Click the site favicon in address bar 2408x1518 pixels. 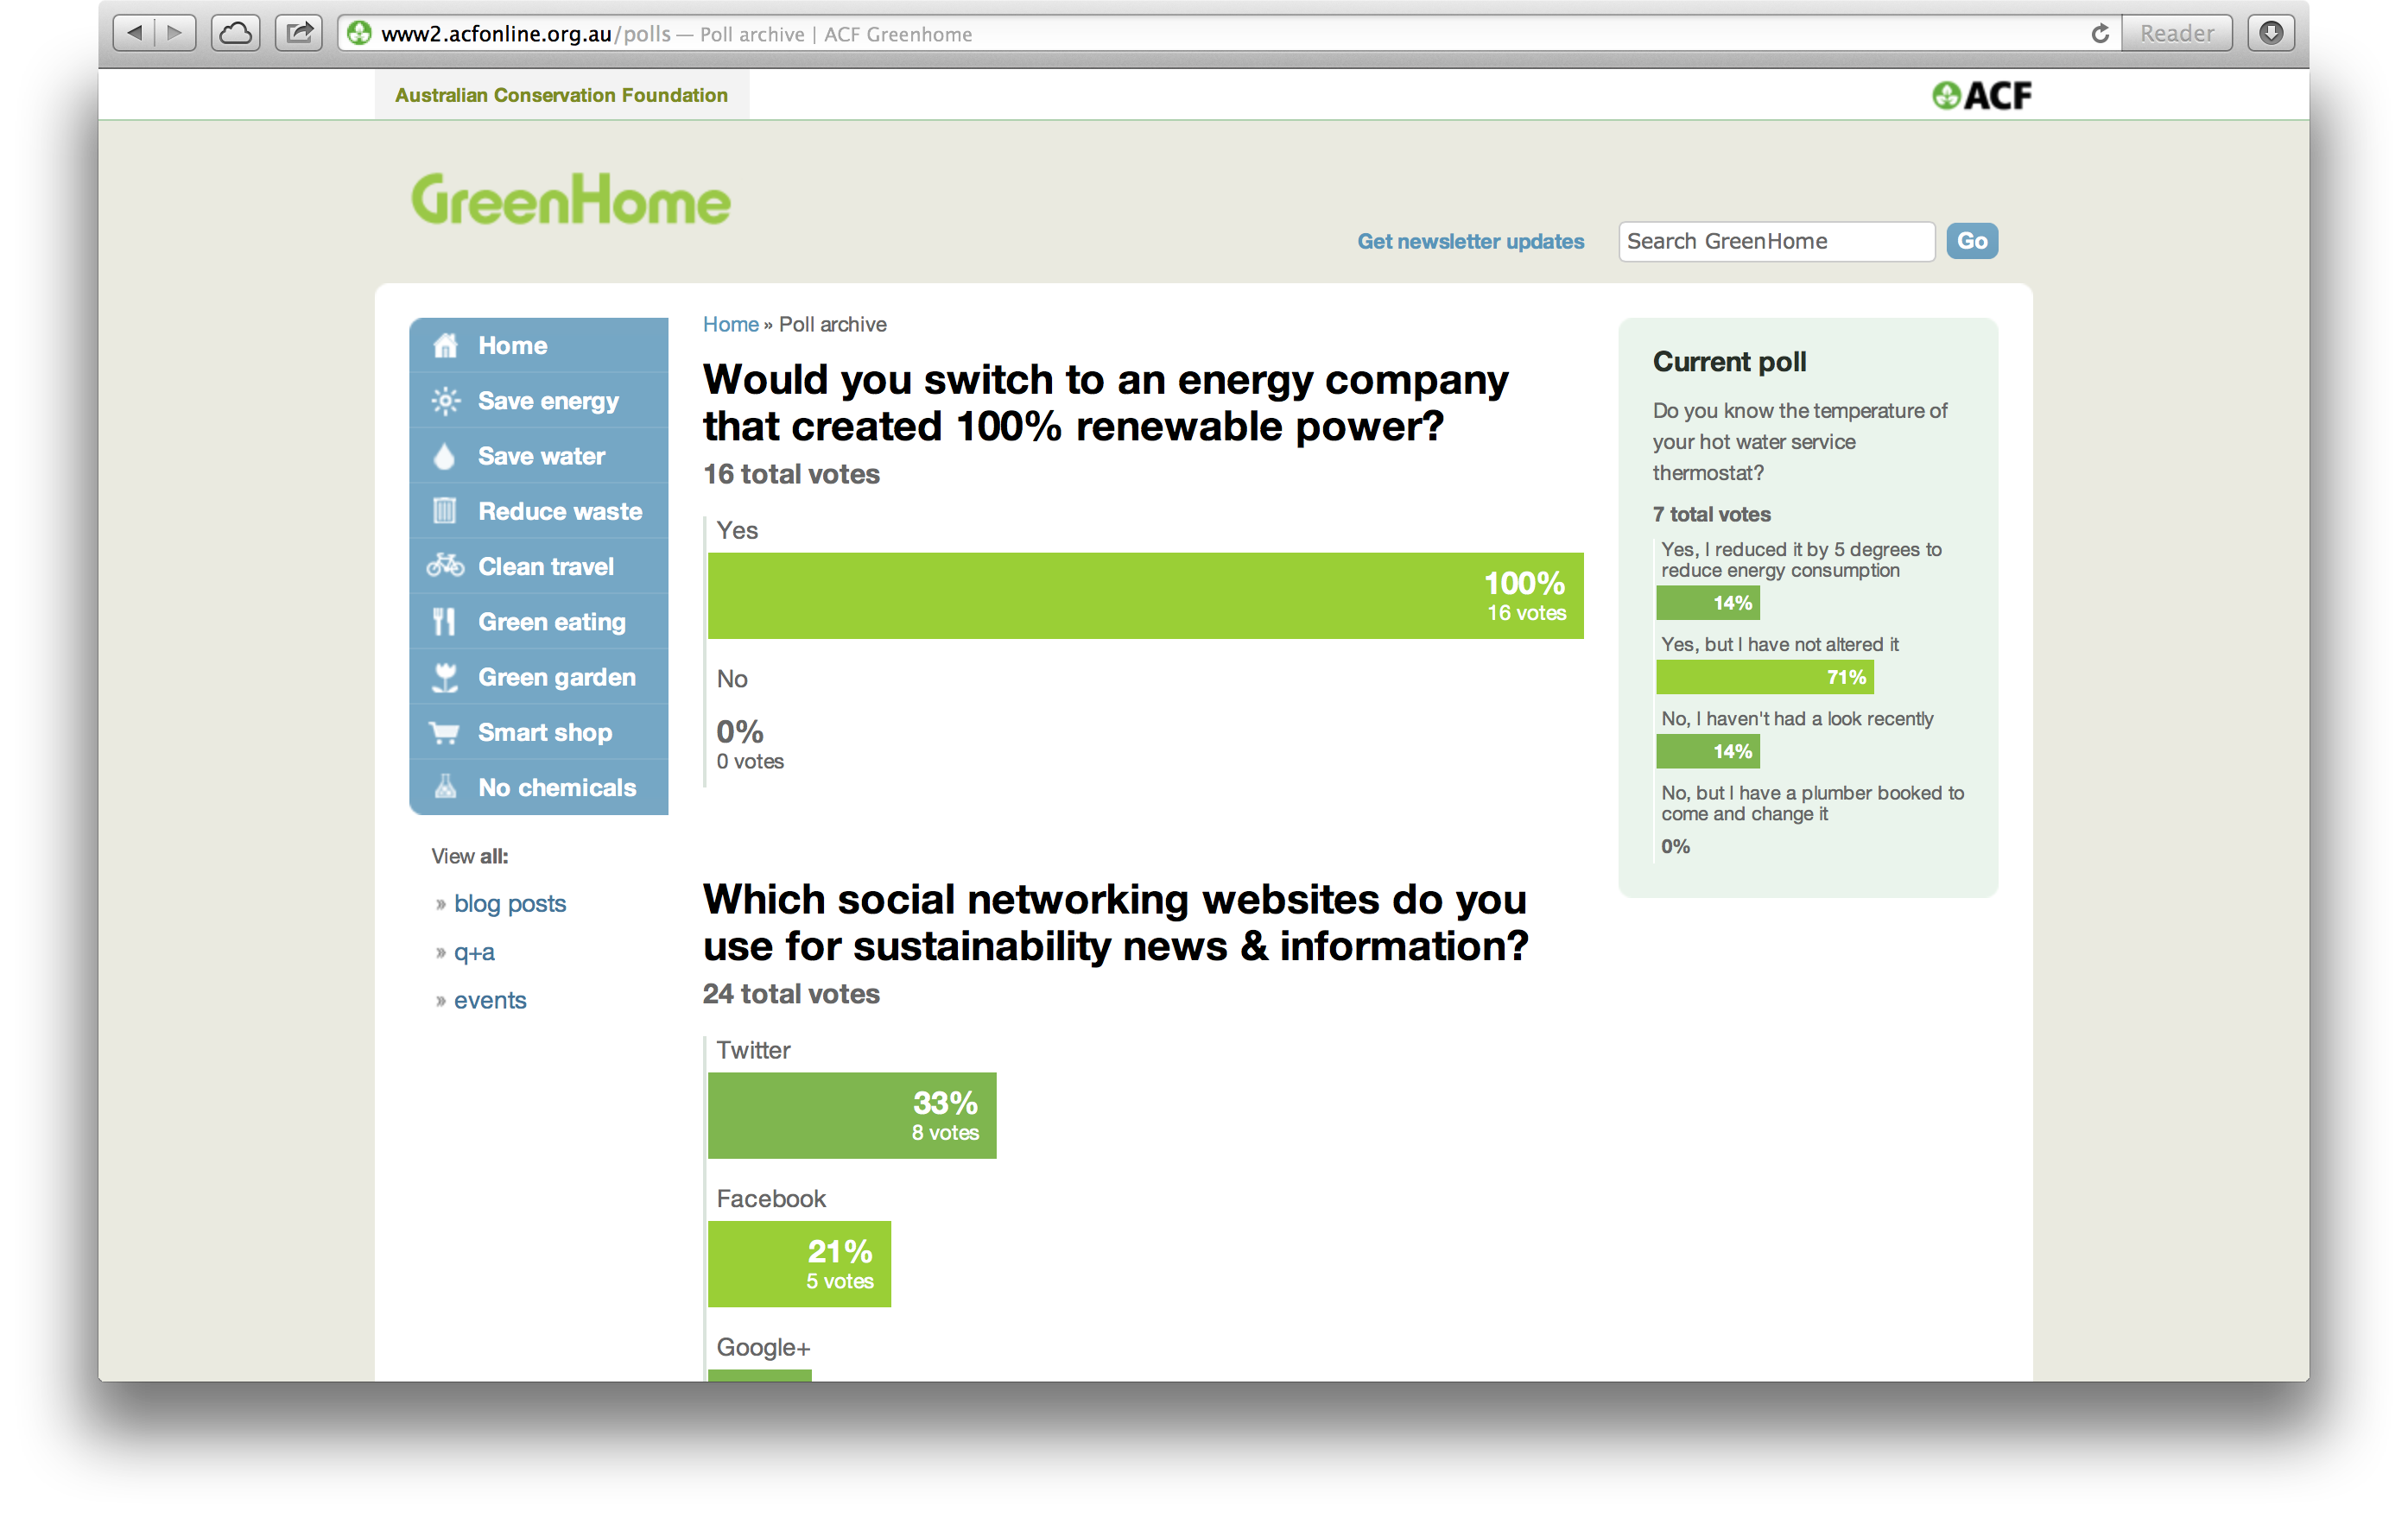359,33
